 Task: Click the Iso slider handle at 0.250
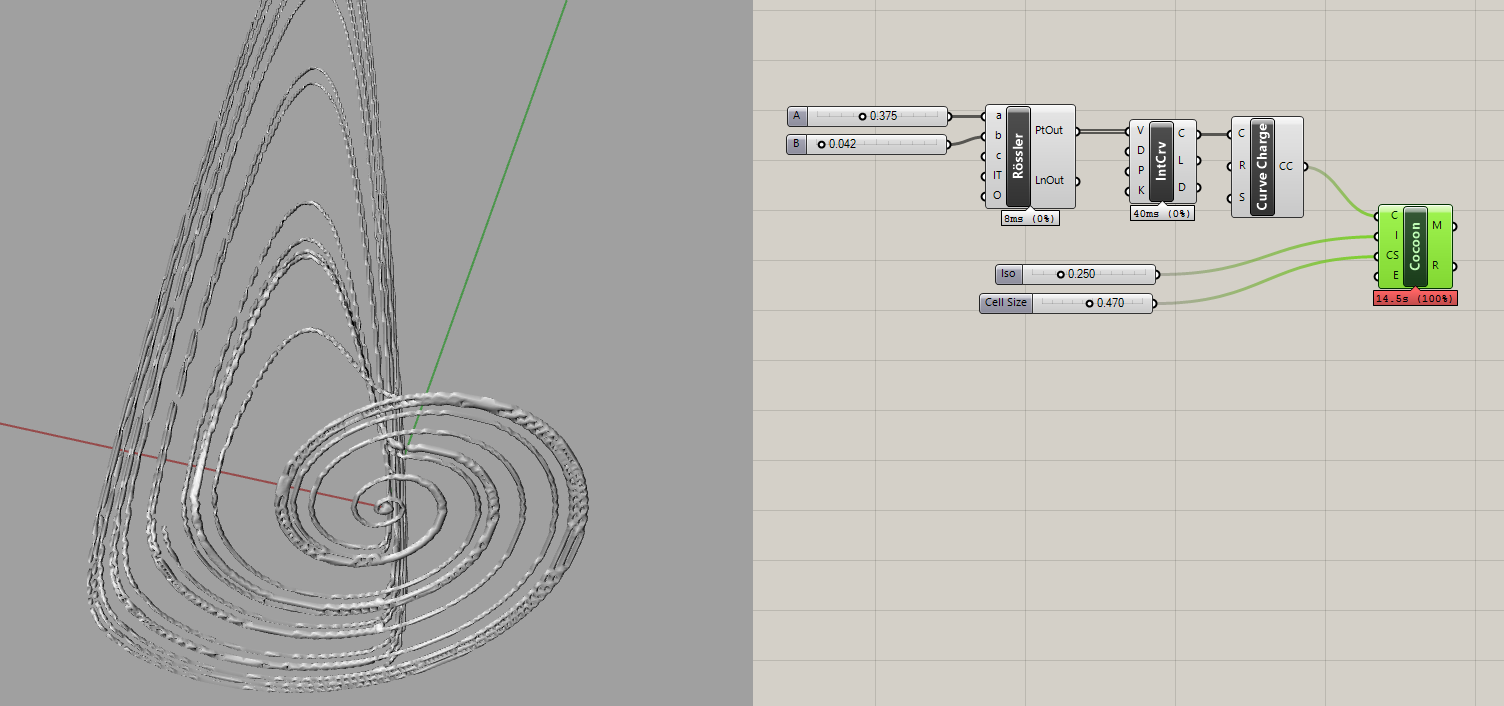point(1061,274)
